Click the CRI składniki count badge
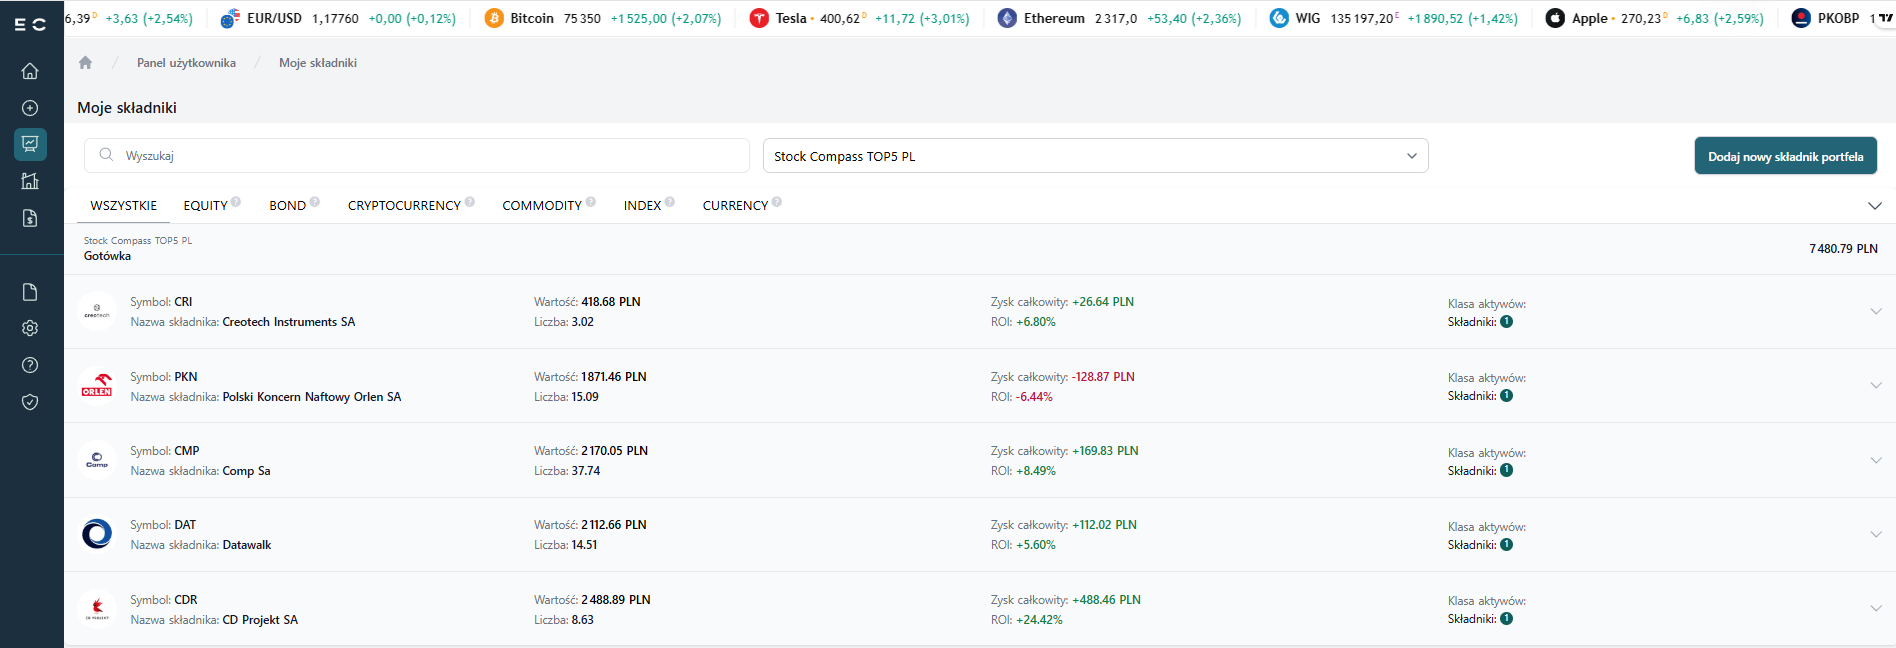Viewport: 1896px width, 648px height. [x=1506, y=322]
